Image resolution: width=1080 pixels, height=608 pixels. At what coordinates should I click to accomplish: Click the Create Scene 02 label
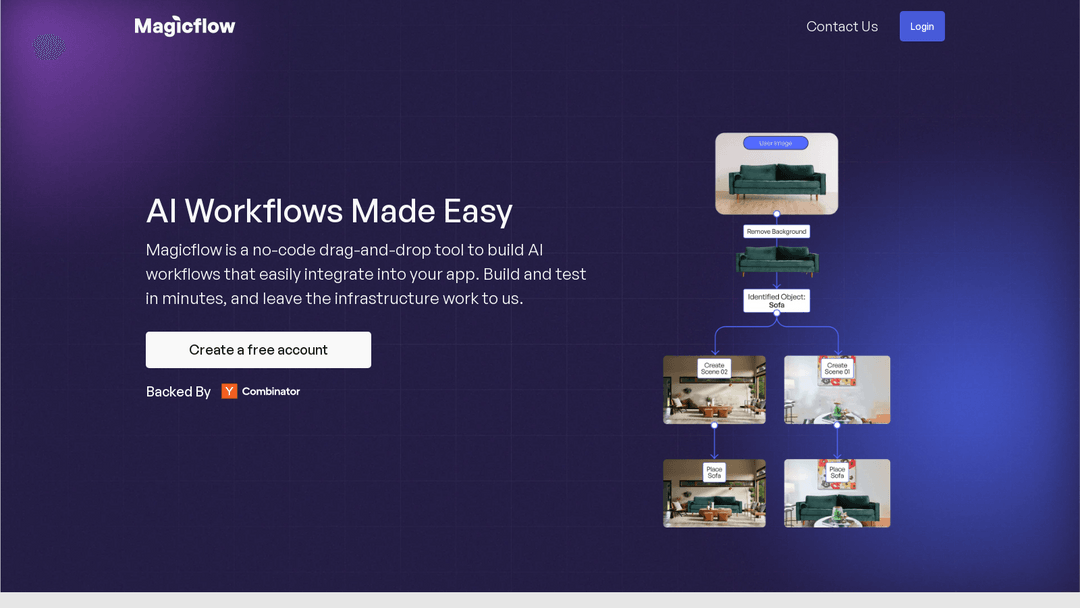pyautogui.click(x=714, y=368)
